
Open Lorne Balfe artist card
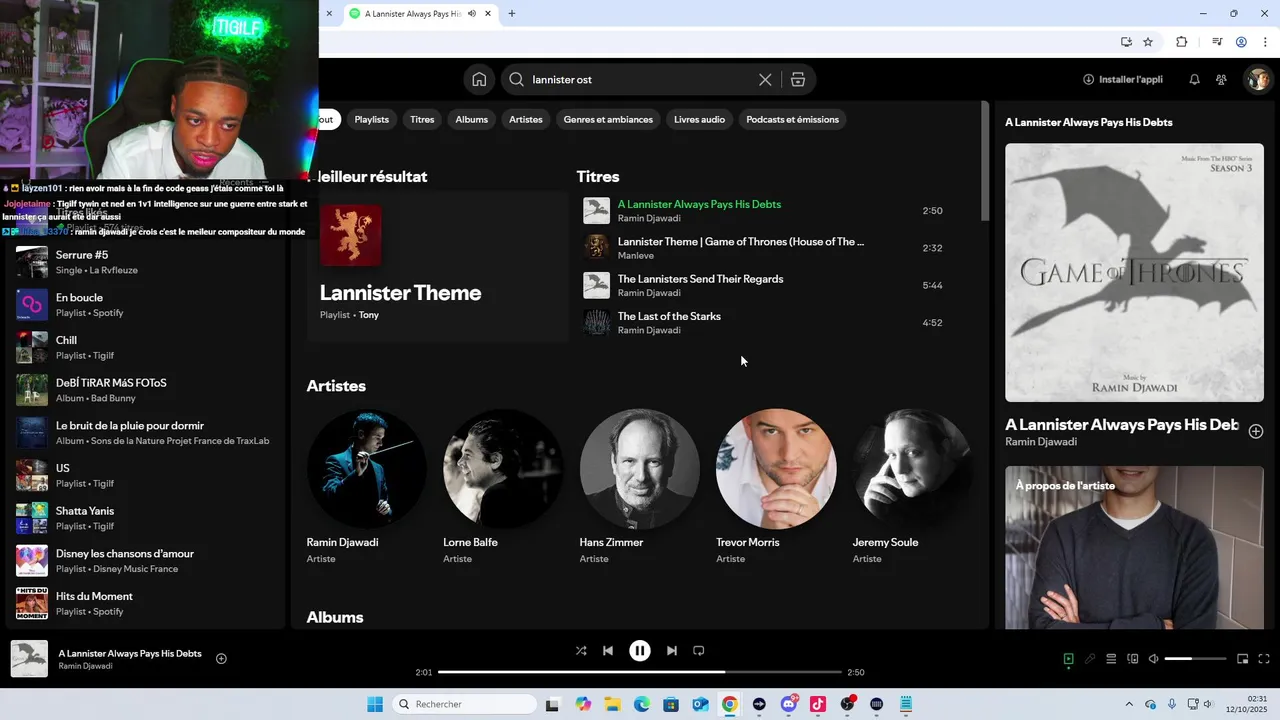(503, 487)
